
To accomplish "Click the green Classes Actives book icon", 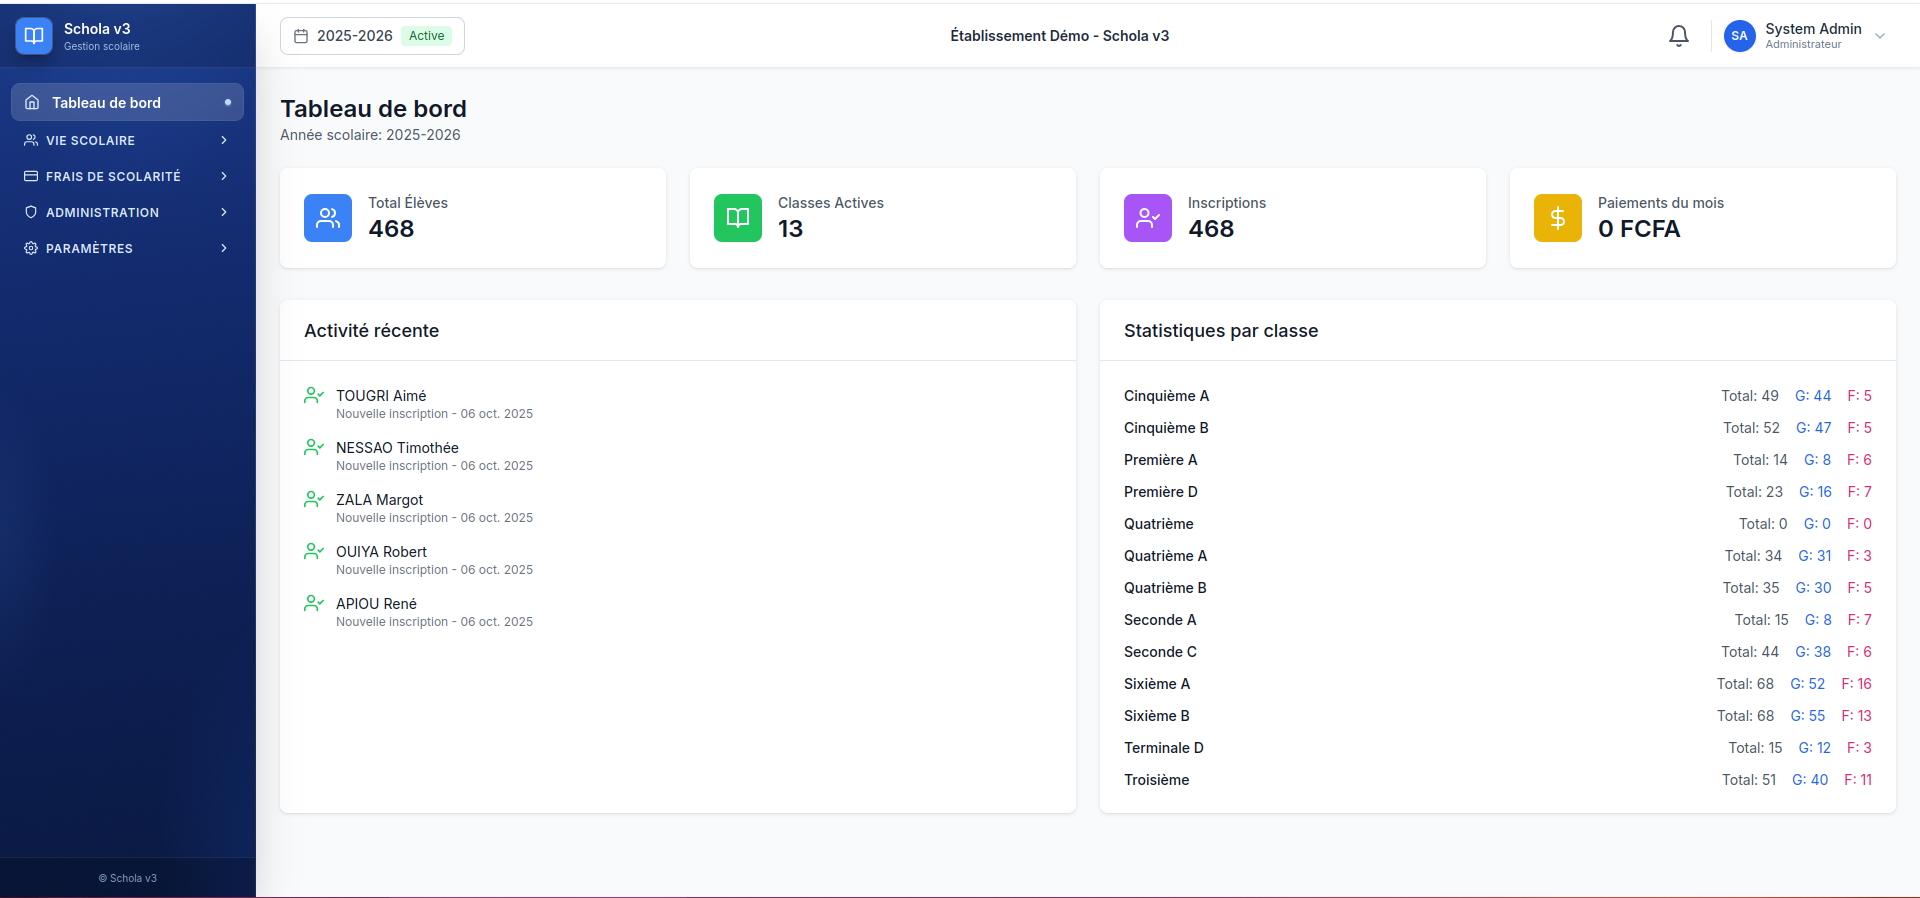I will [x=738, y=218].
